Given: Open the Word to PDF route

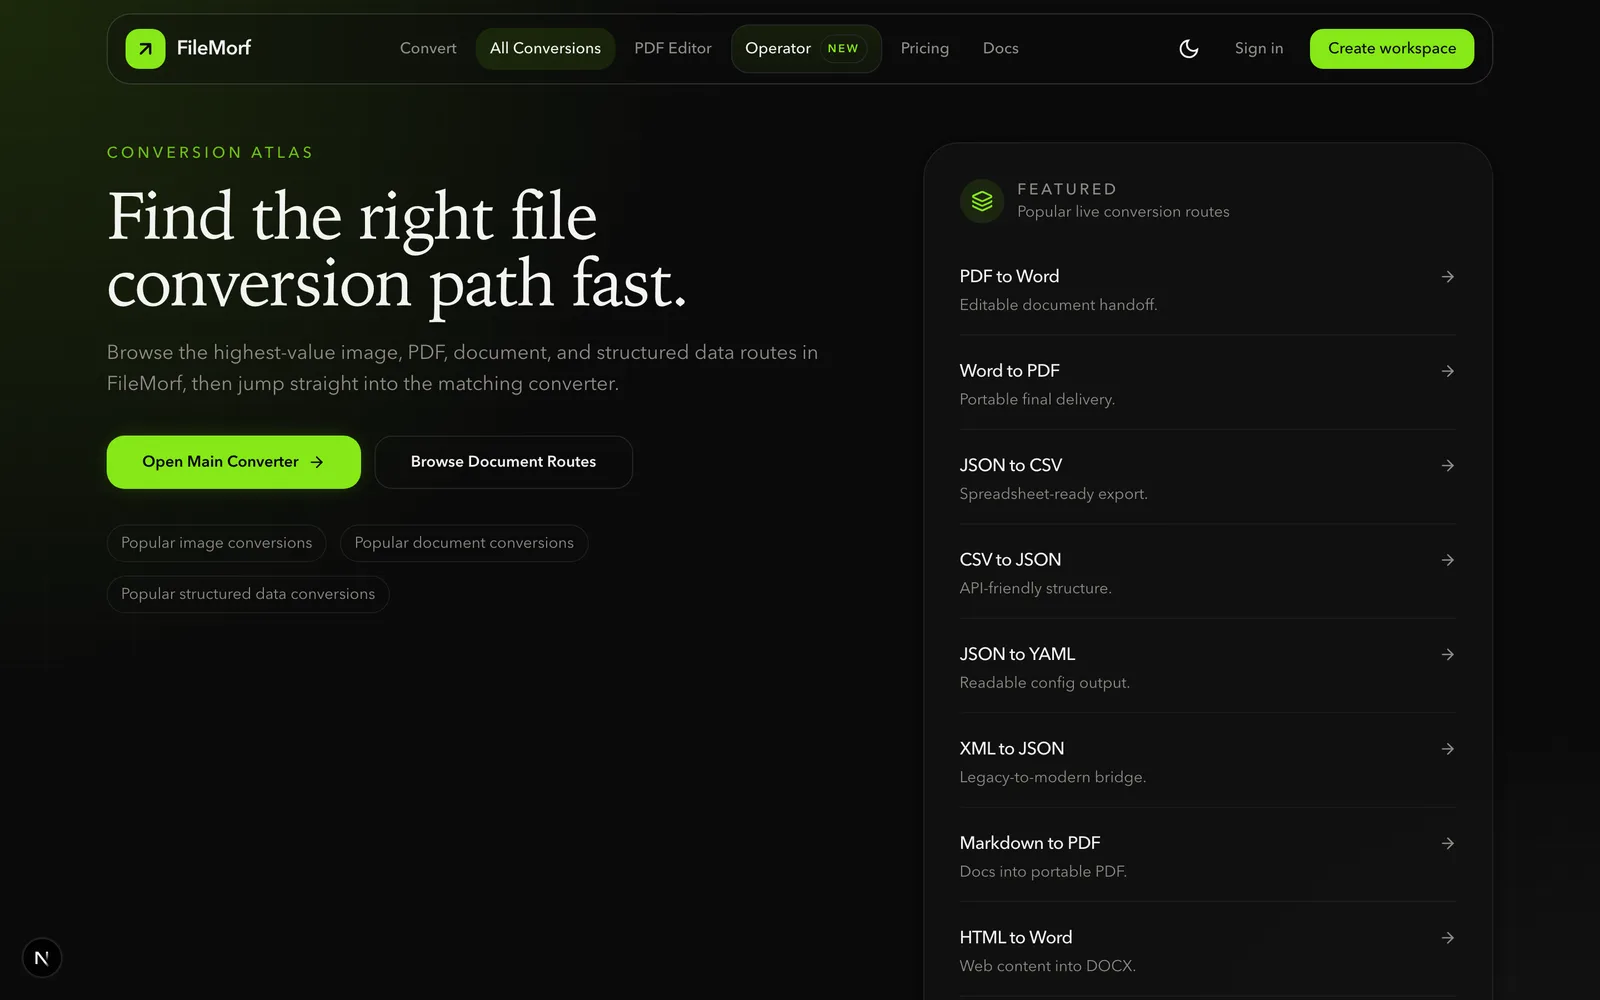Looking at the screenshot, I should pyautogui.click(x=1207, y=384).
